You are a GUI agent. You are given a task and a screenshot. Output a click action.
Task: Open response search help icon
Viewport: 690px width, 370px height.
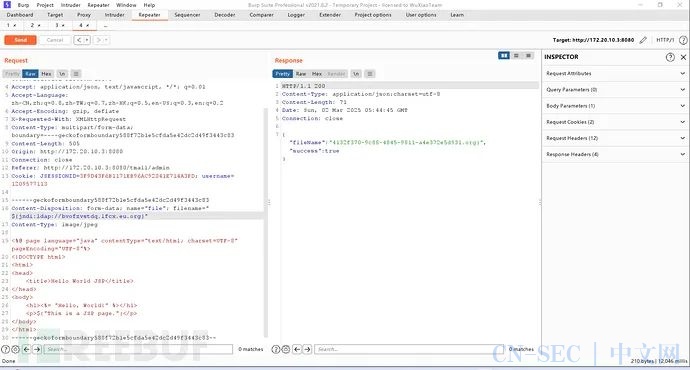(x=276, y=349)
